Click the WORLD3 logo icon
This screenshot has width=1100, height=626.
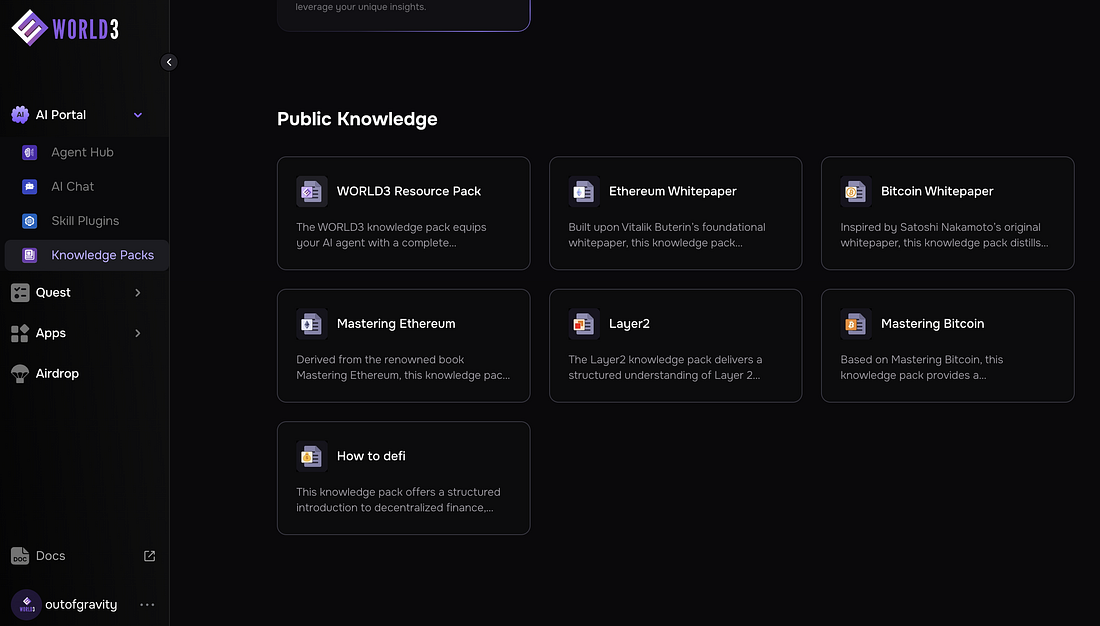[x=30, y=27]
